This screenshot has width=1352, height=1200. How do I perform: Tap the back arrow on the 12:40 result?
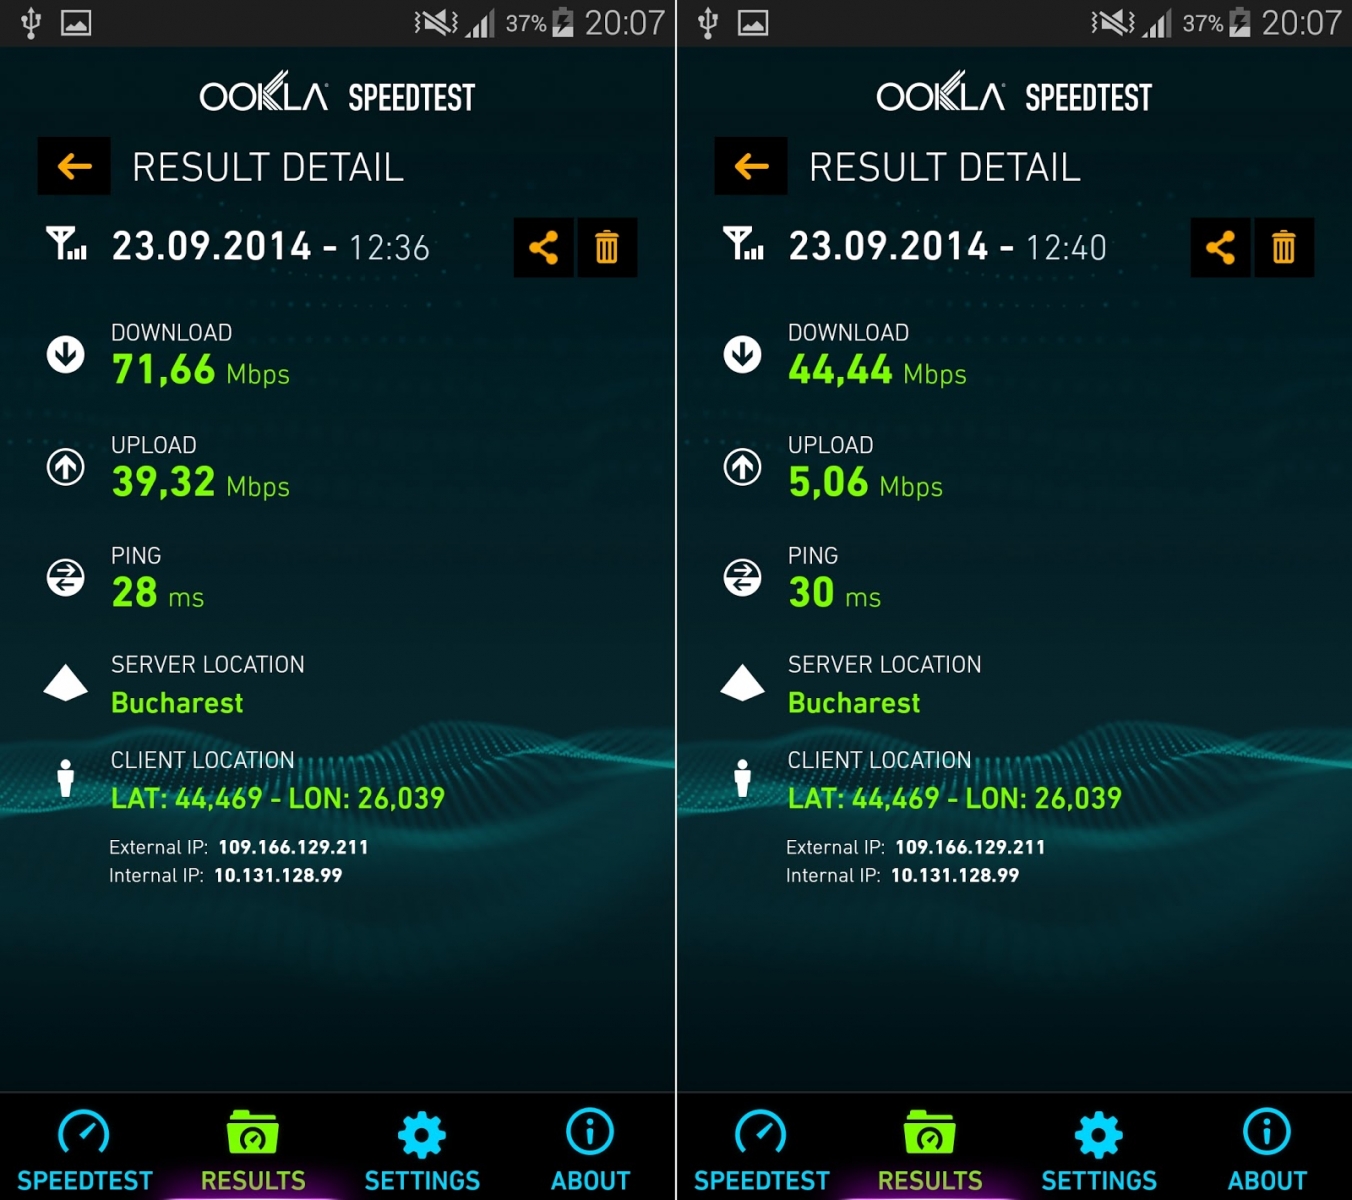point(751,166)
